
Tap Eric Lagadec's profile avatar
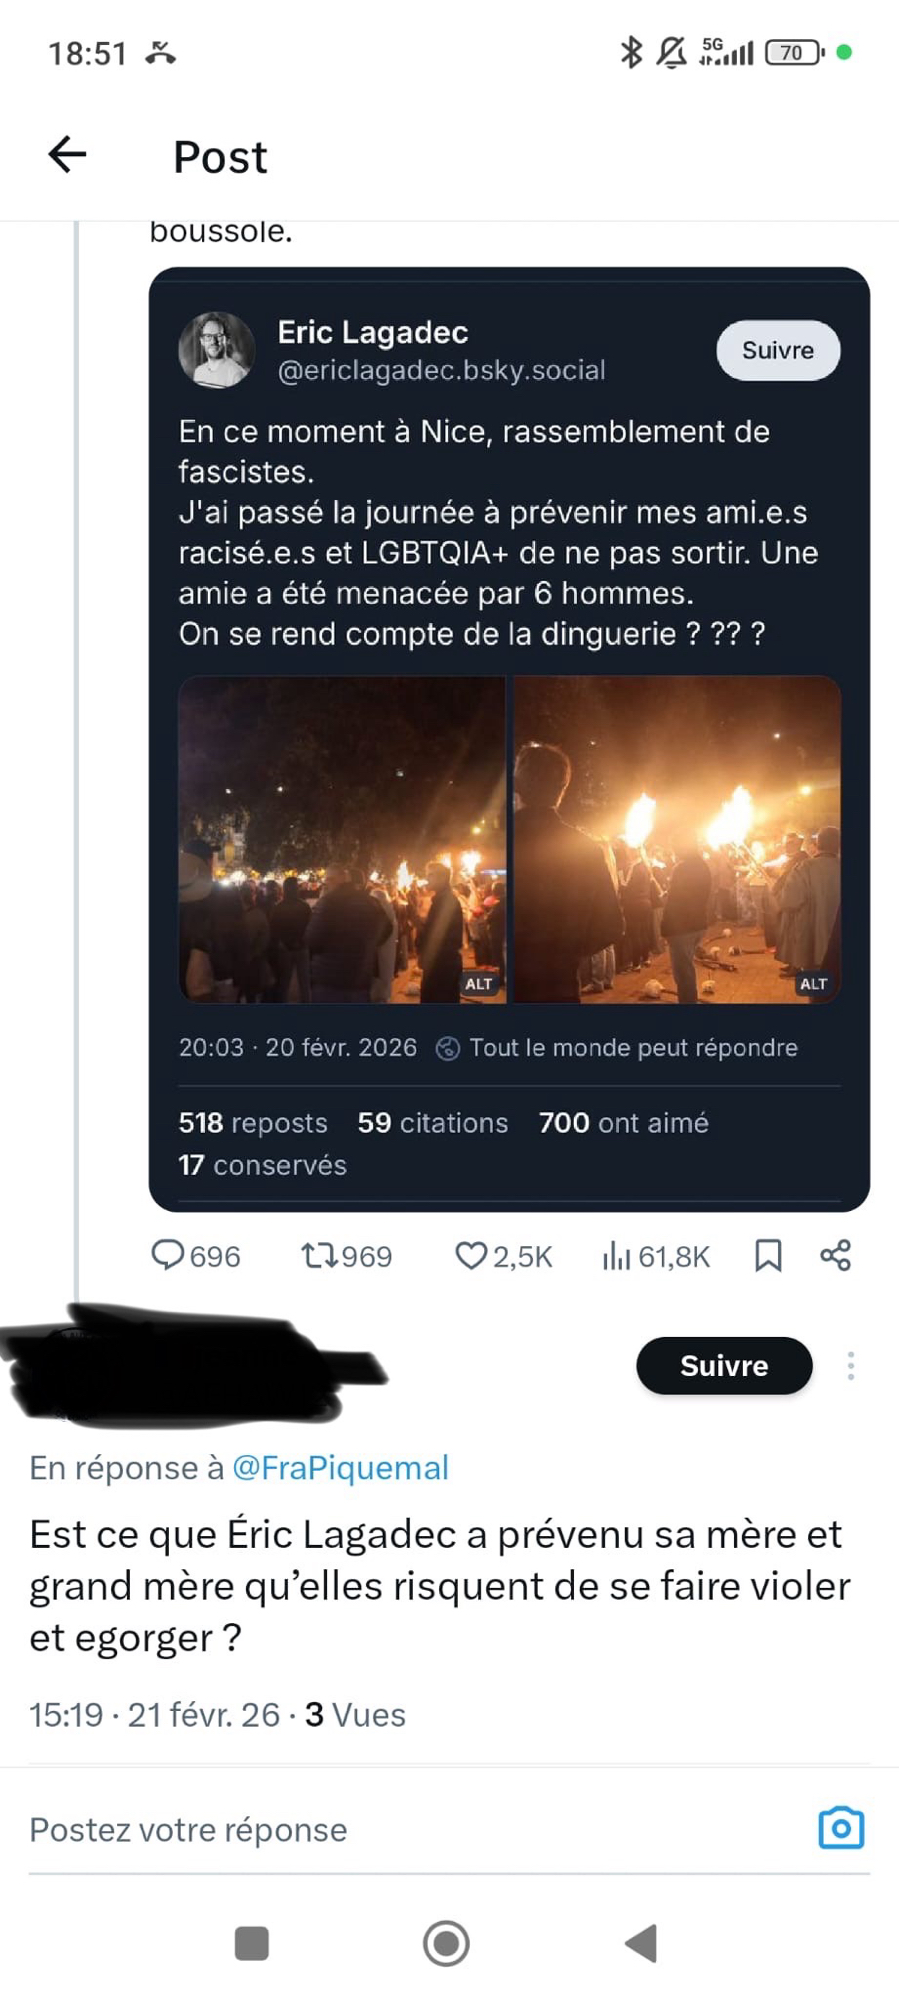tap(216, 350)
